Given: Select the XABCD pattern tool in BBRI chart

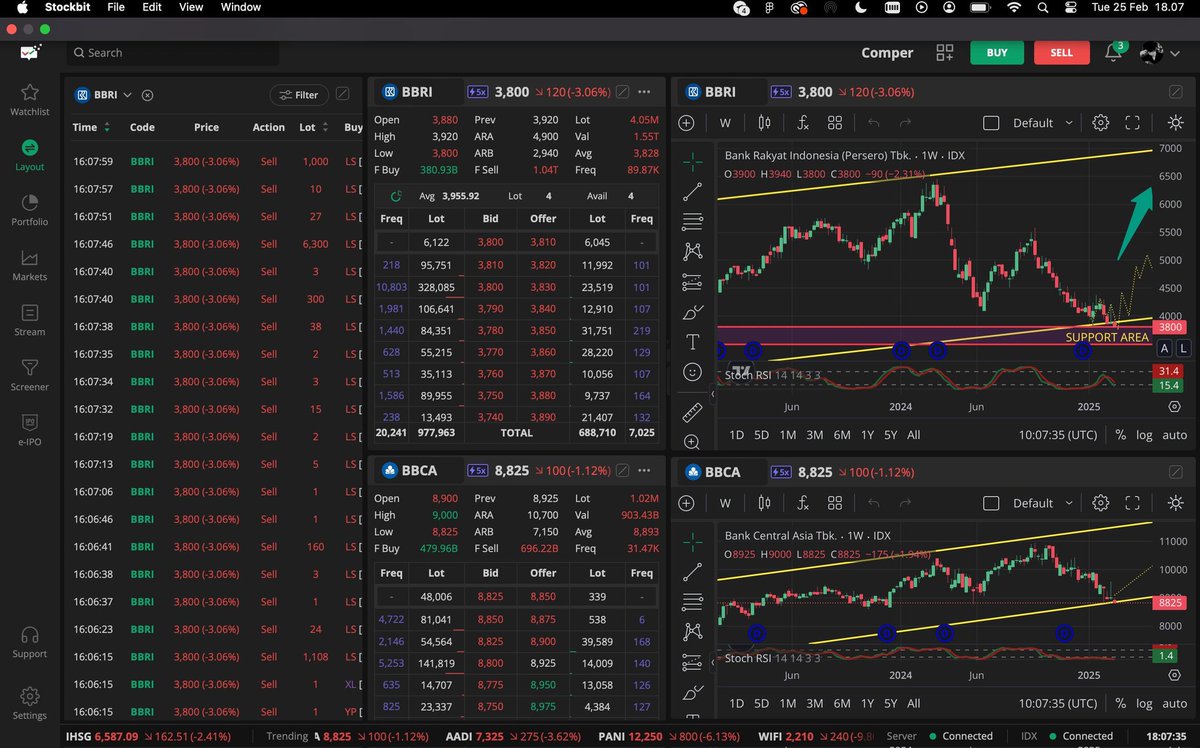Looking at the screenshot, I should (x=691, y=252).
